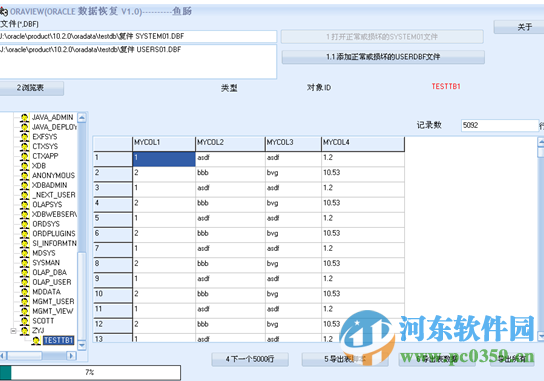Select highlighted MYCOL1 cell in row 1

coord(164,159)
